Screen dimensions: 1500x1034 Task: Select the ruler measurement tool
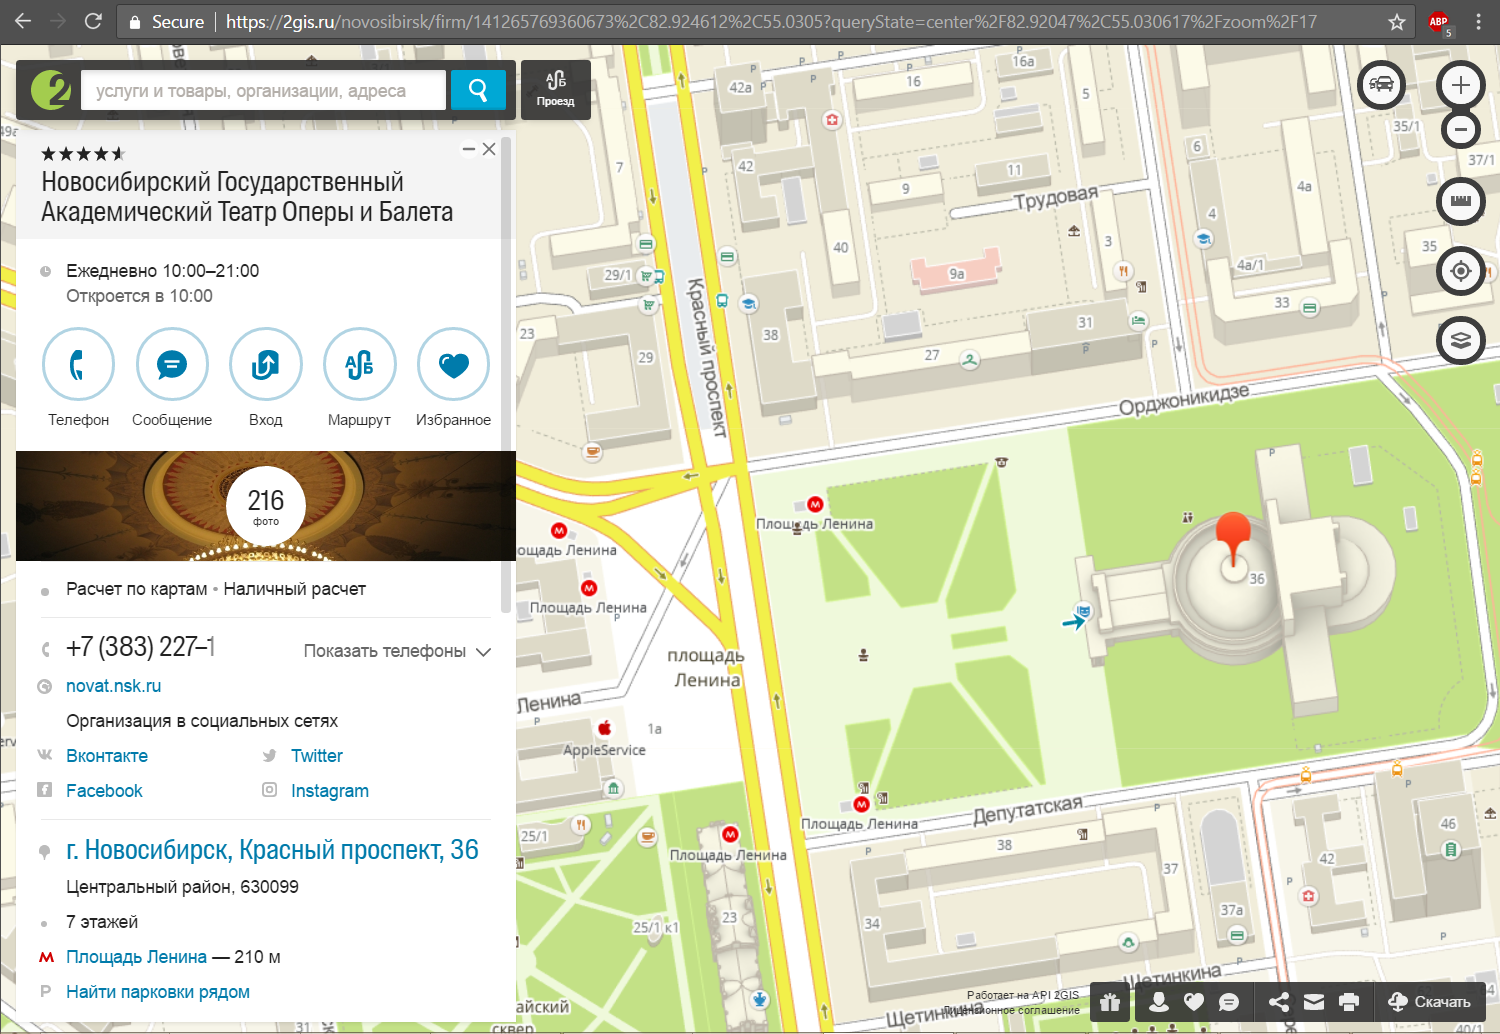pos(1461,201)
